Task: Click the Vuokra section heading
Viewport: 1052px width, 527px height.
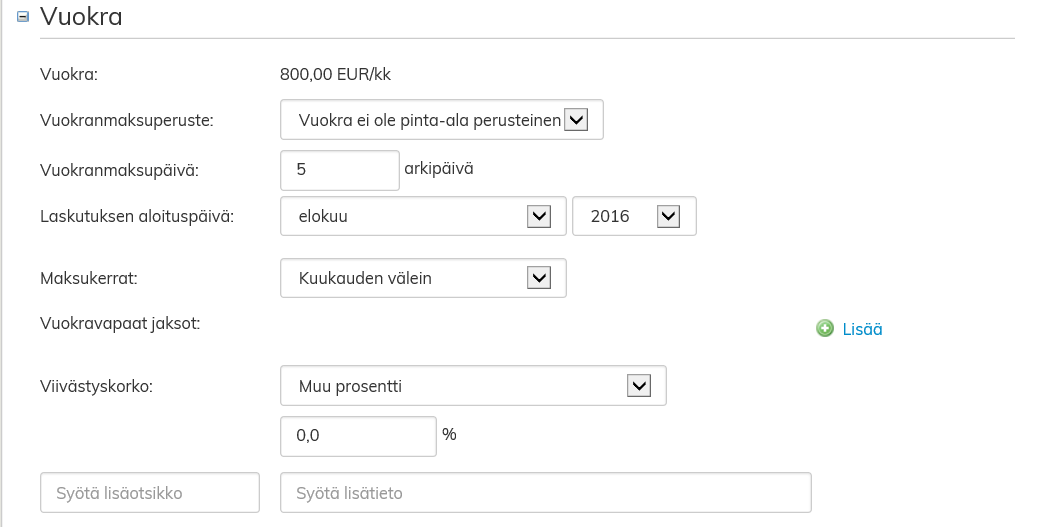Action: [81, 17]
